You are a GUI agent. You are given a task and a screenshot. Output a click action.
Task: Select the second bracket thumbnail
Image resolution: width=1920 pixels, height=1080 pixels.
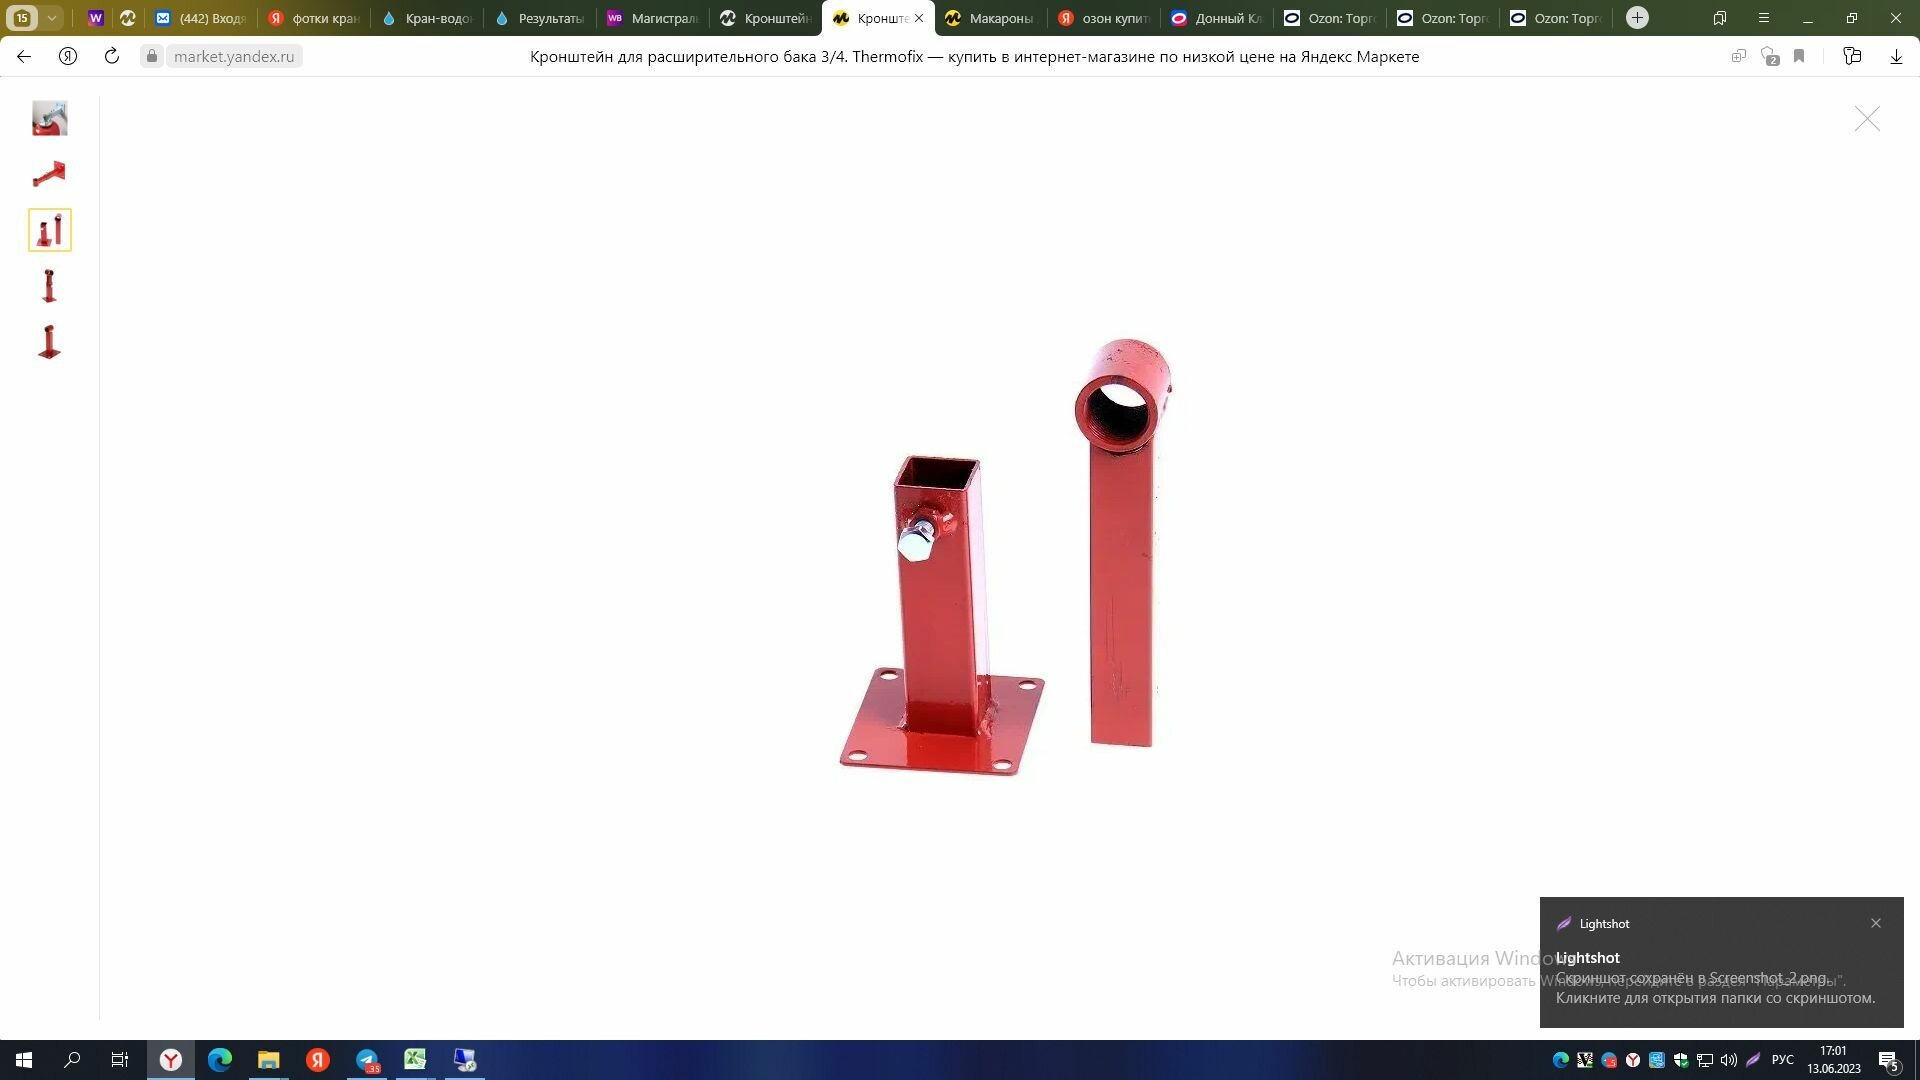pos(49,174)
